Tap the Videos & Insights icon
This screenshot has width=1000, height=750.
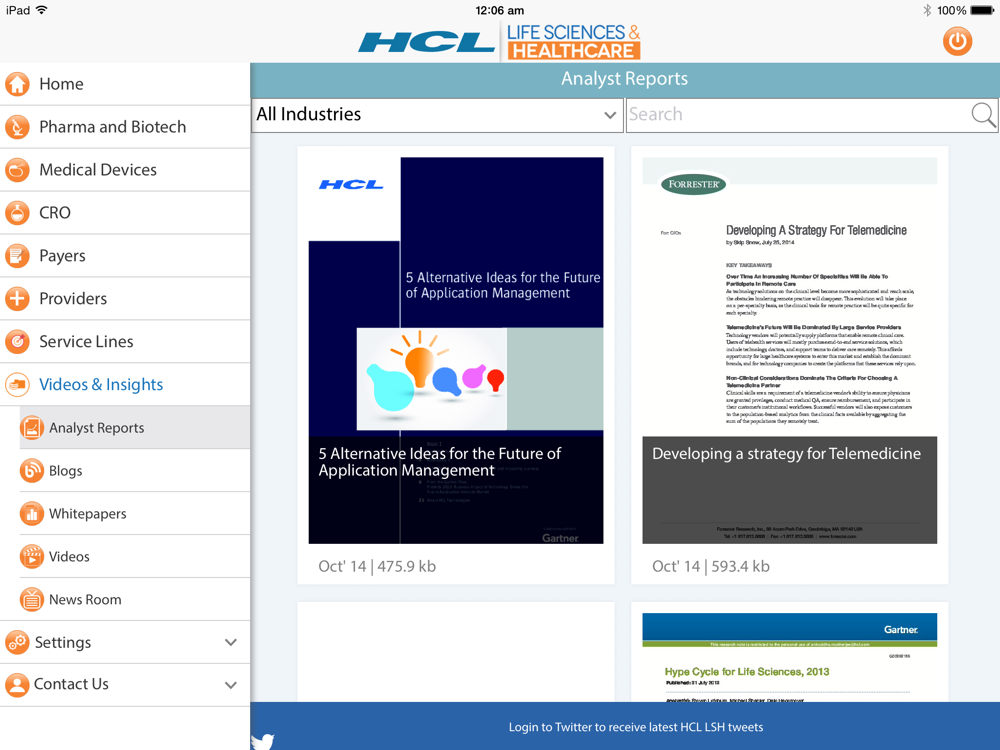[17, 385]
